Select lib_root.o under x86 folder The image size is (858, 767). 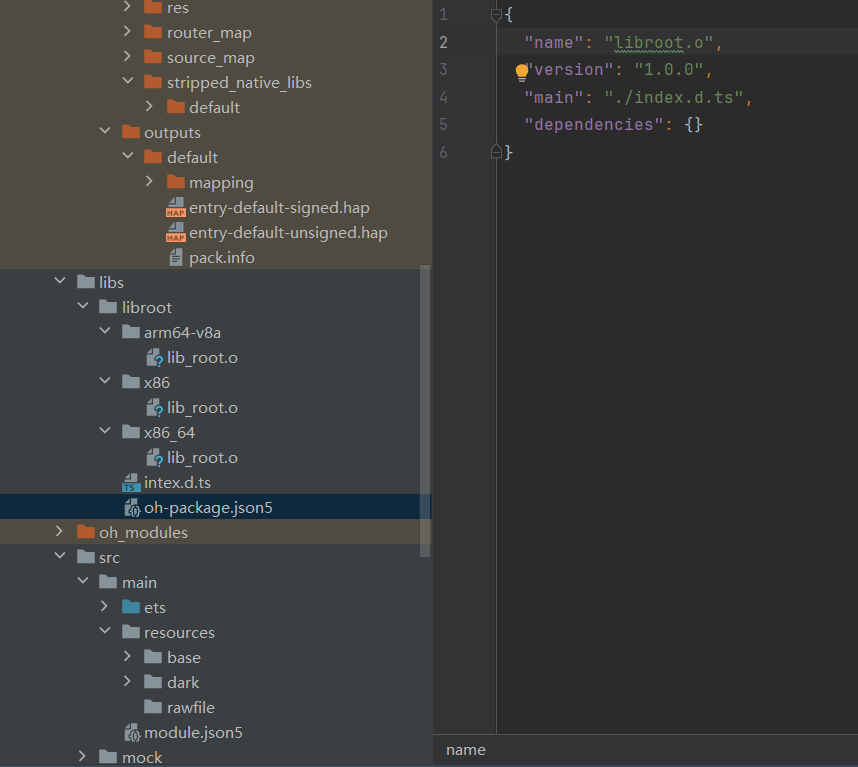click(x=202, y=408)
